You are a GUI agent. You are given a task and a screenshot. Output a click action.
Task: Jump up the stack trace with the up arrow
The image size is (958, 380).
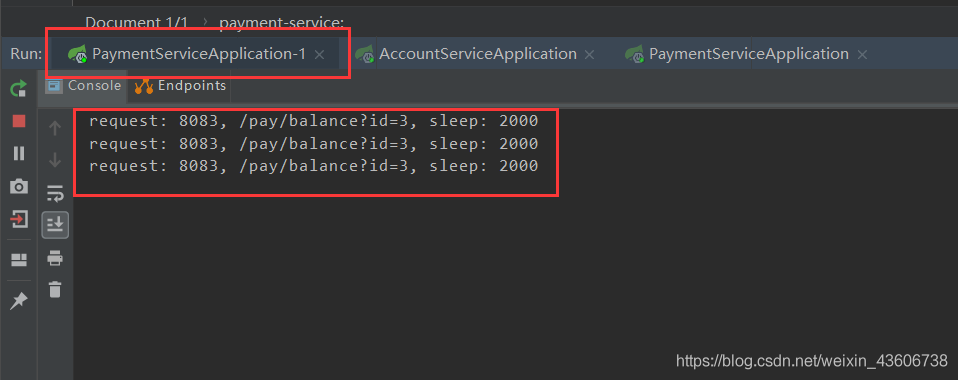55,128
